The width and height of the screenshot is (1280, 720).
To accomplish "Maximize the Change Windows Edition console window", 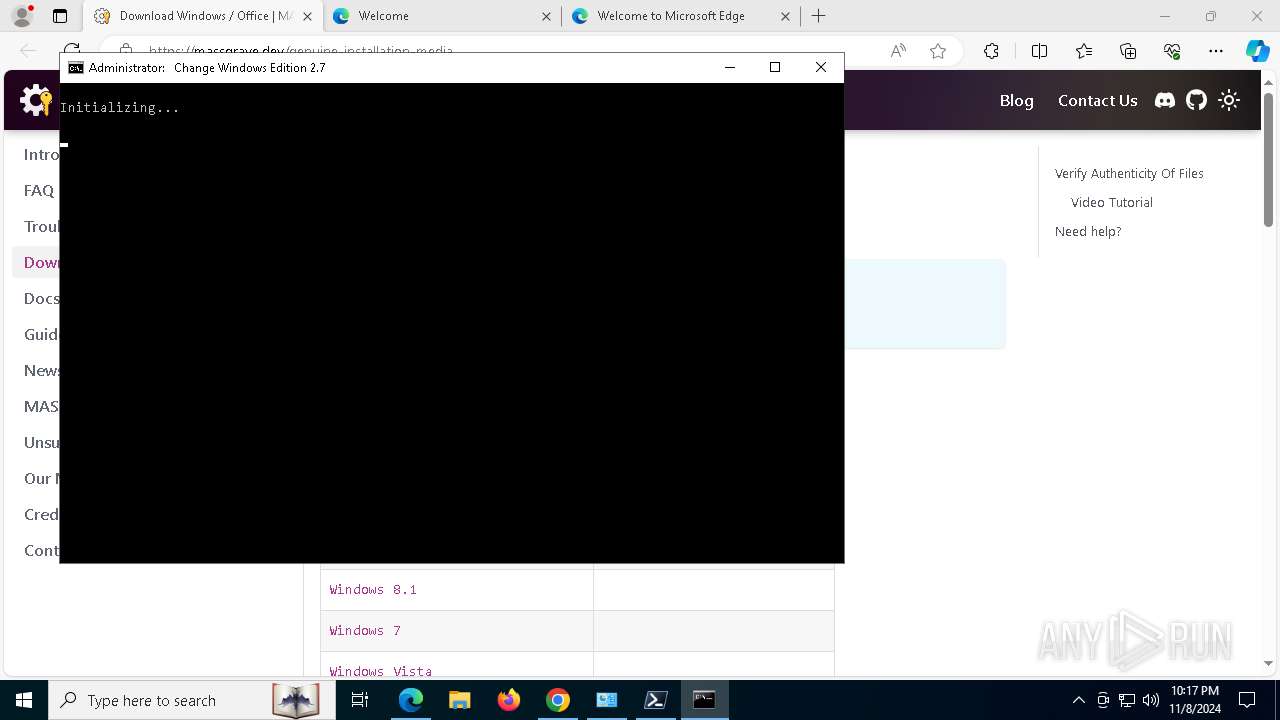I will tap(775, 67).
